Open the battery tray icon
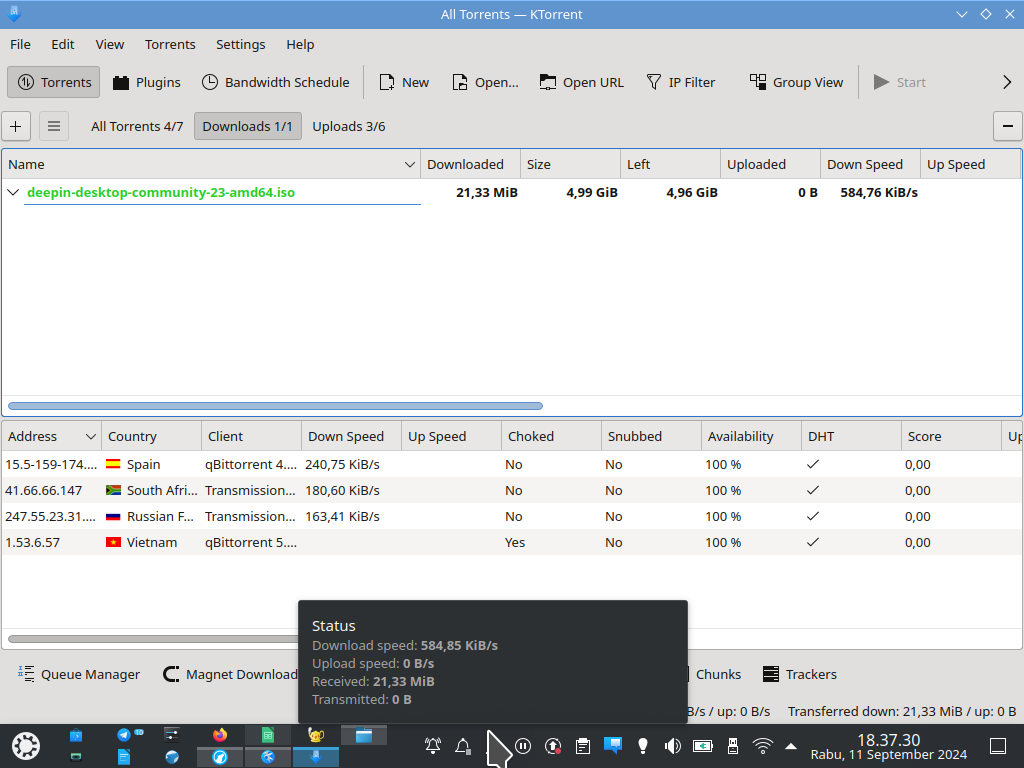 703,745
